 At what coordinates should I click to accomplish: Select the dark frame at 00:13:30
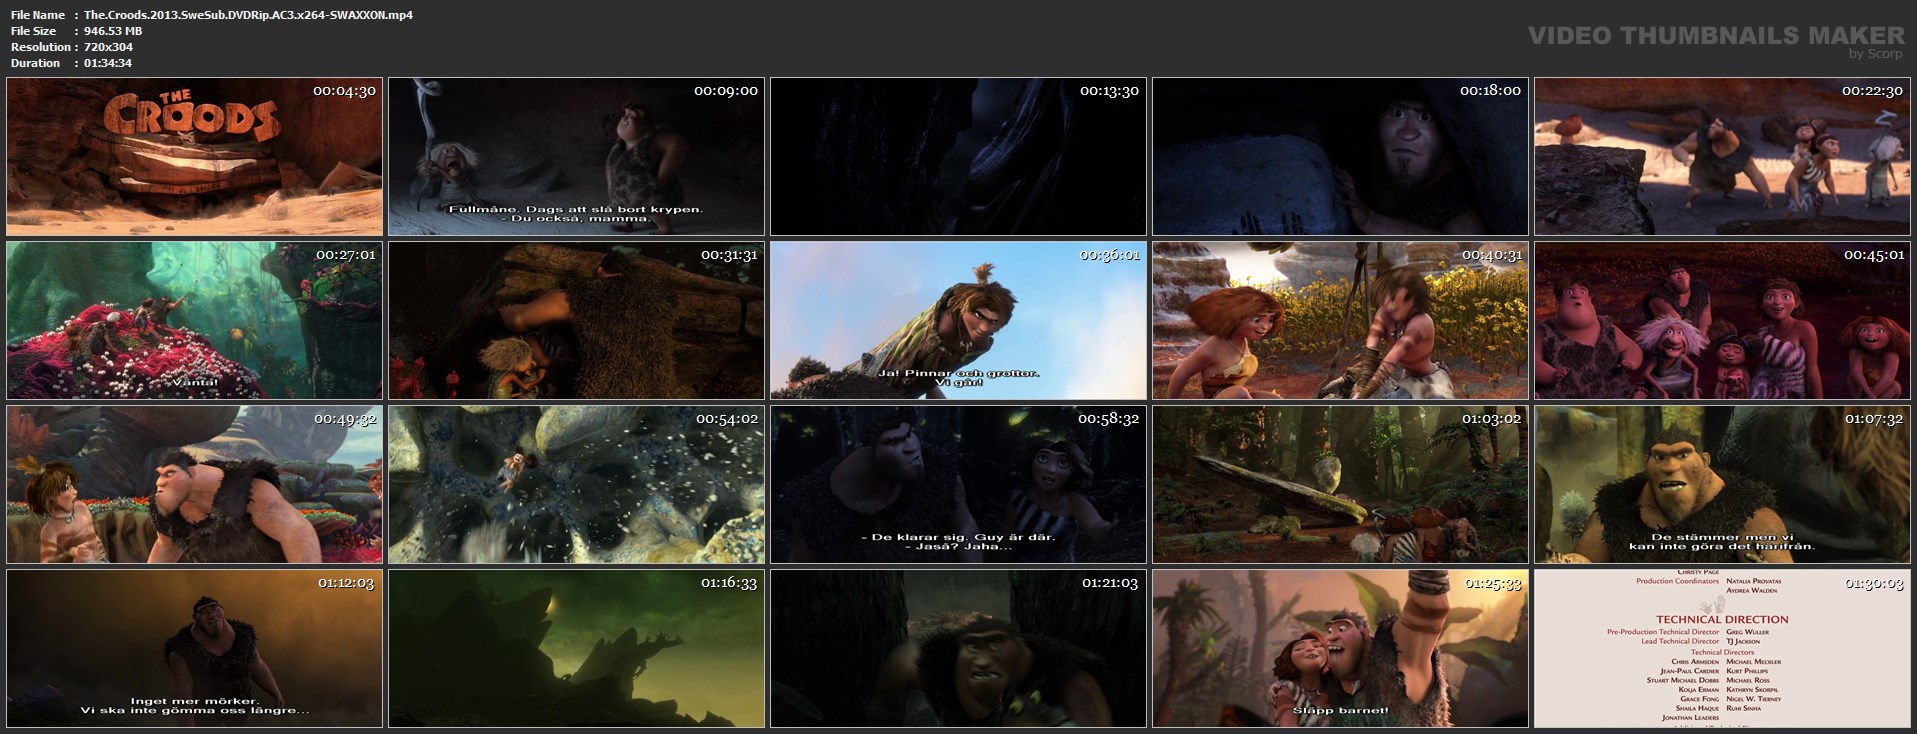(x=958, y=157)
